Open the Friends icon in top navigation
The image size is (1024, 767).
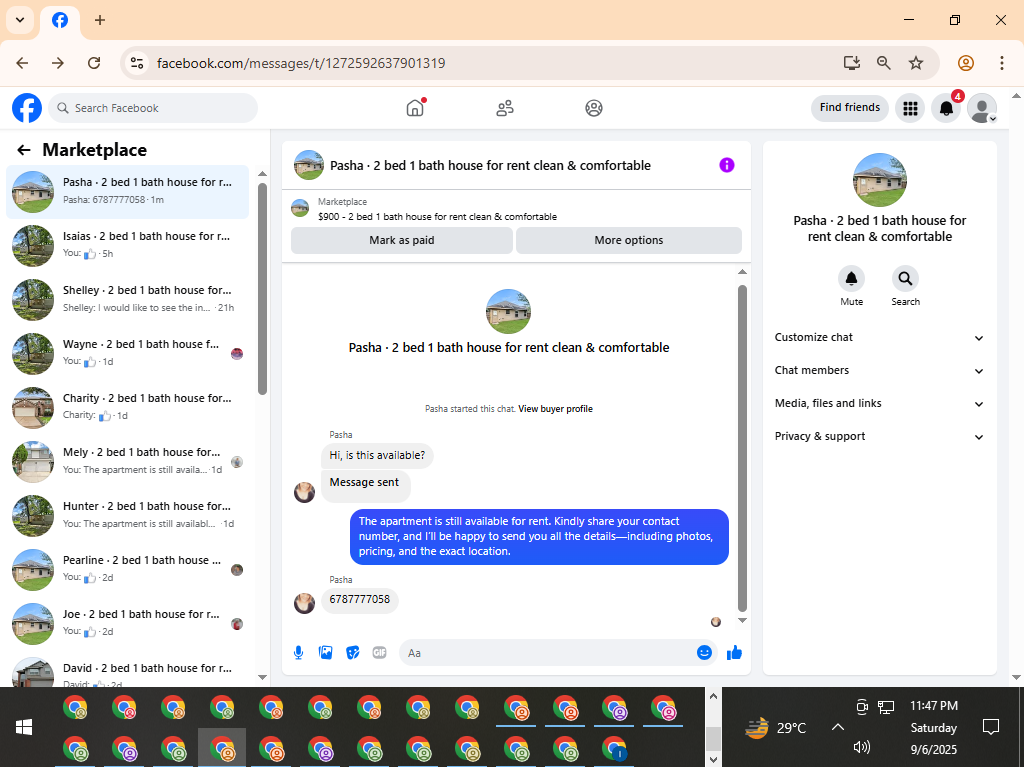(505, 108)
